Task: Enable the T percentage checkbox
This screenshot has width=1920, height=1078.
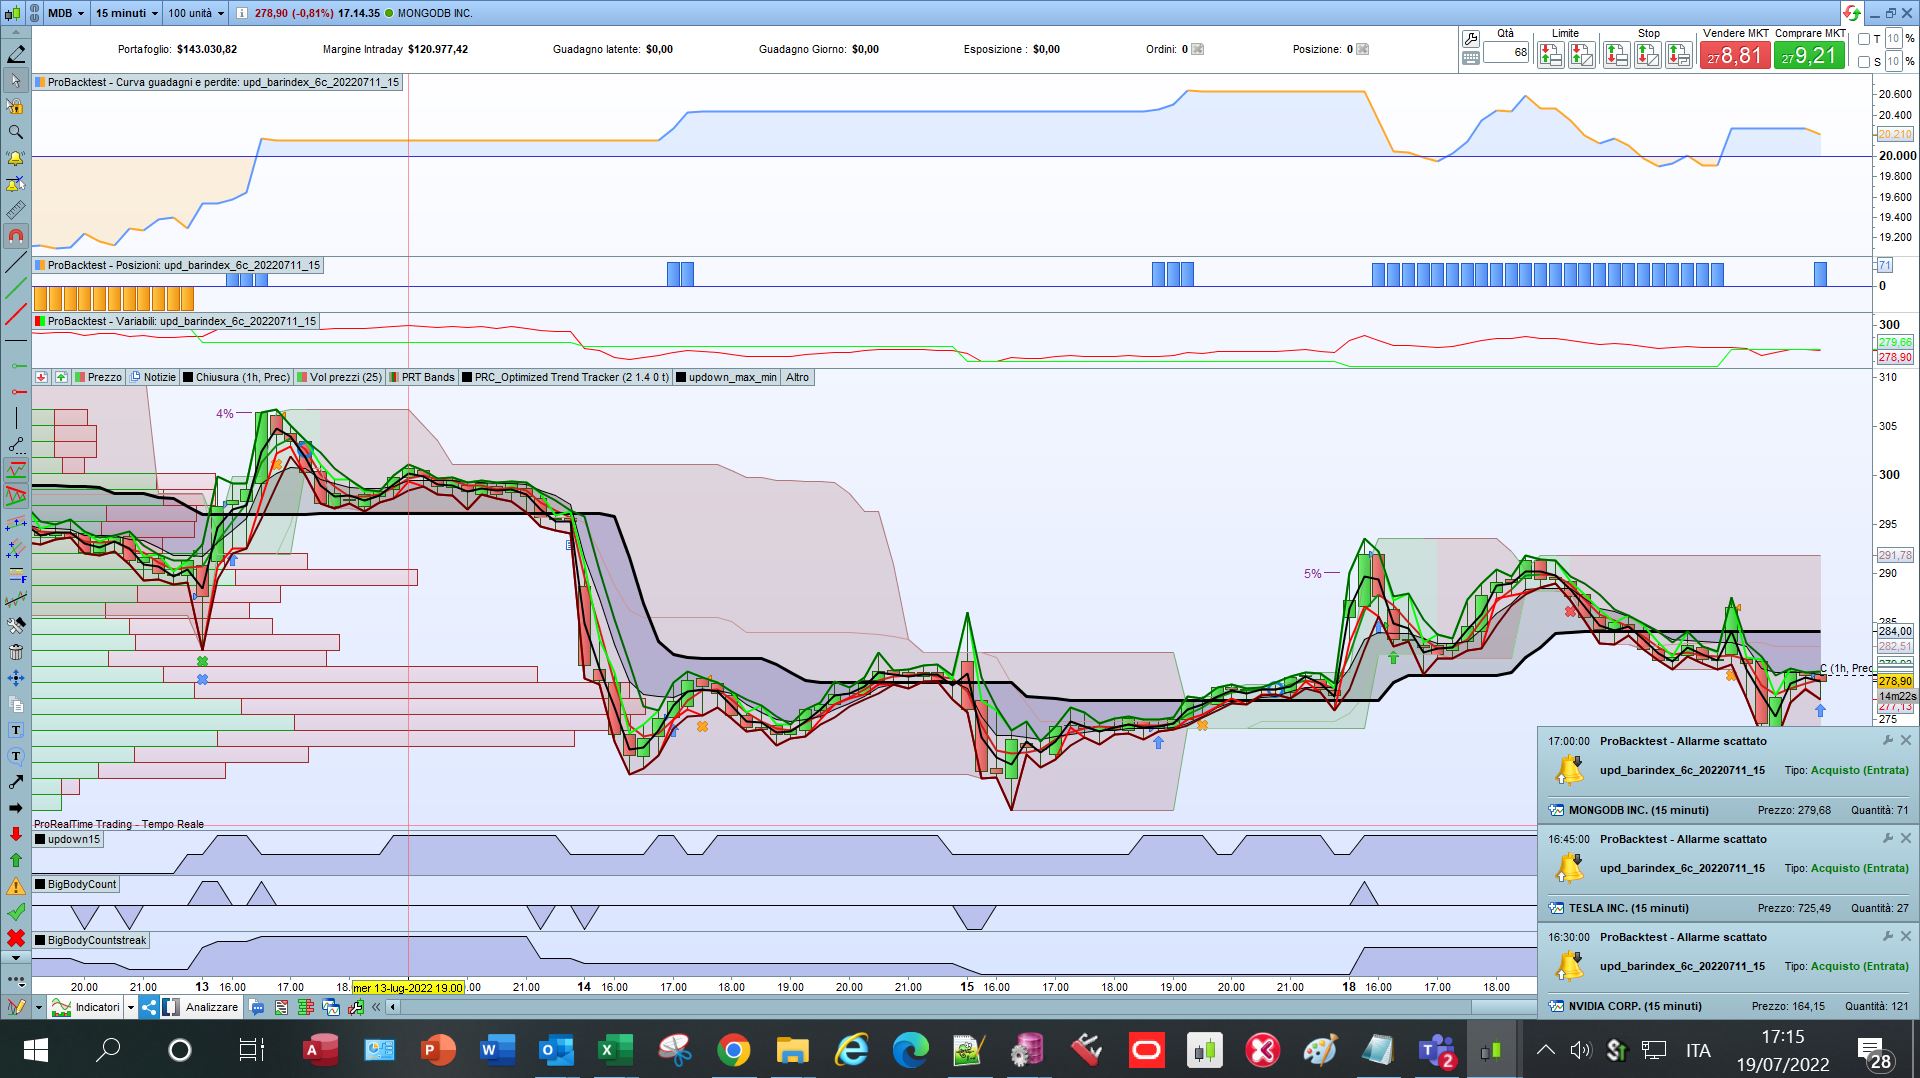Action: click(1864, 39)
